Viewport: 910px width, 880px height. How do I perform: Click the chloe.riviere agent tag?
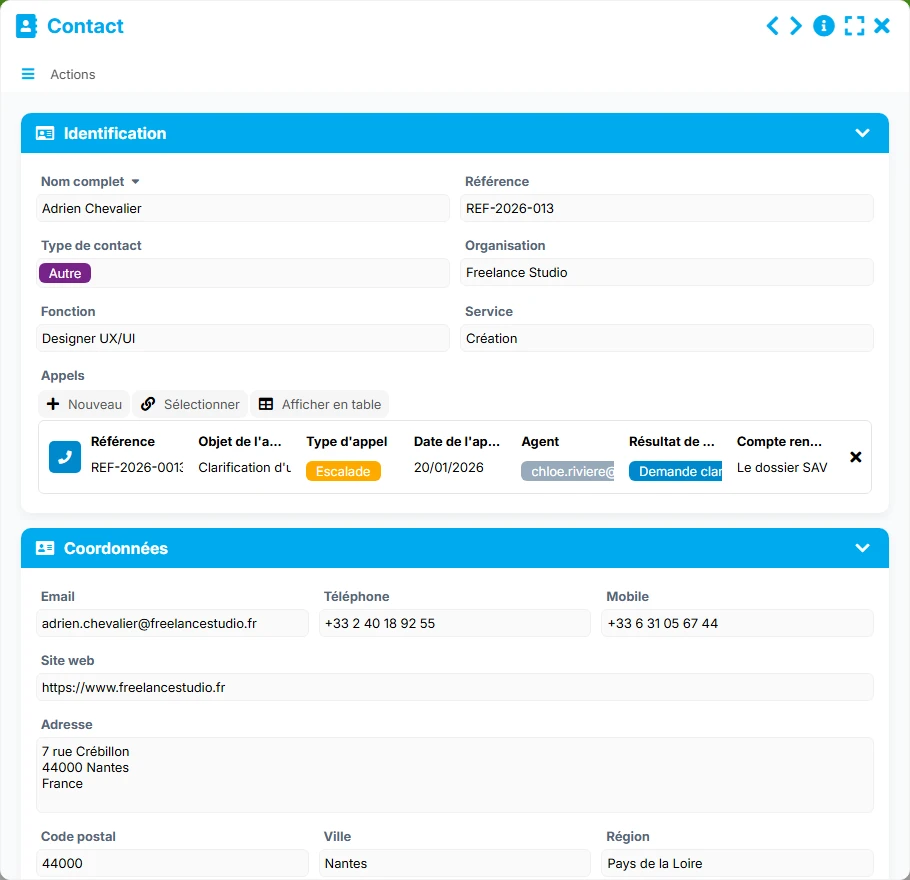click(x=567, y=471)
